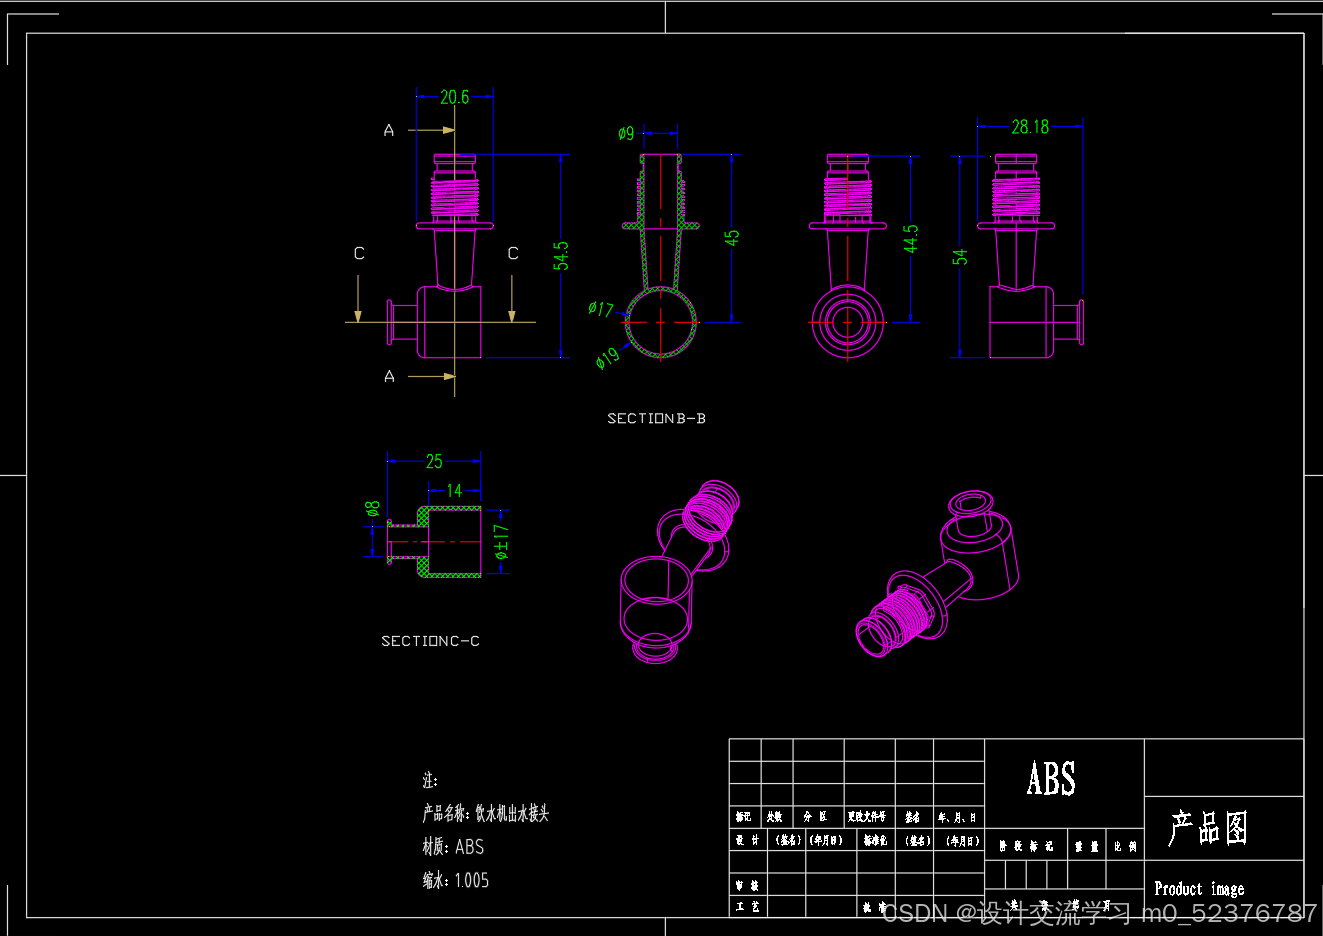Click the 比例 title block cell
The width and height of the screenshot is (1323, 936).
(1126, 846)
